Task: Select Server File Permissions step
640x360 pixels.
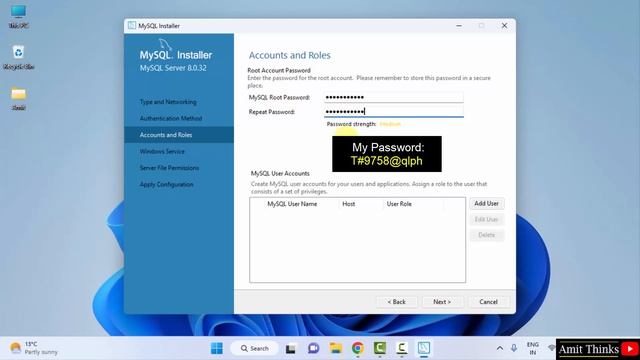Action: 169,168
